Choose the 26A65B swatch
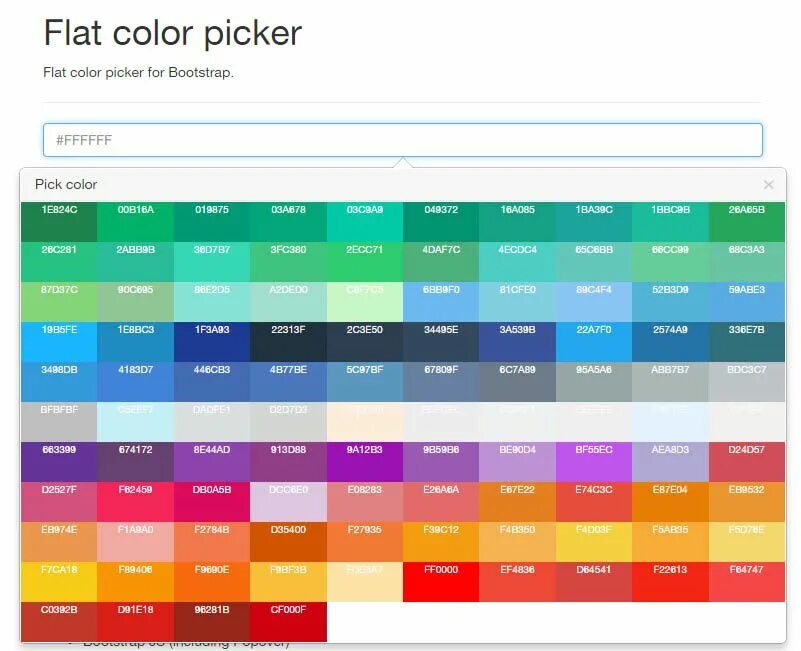 [x=747, y=222]
